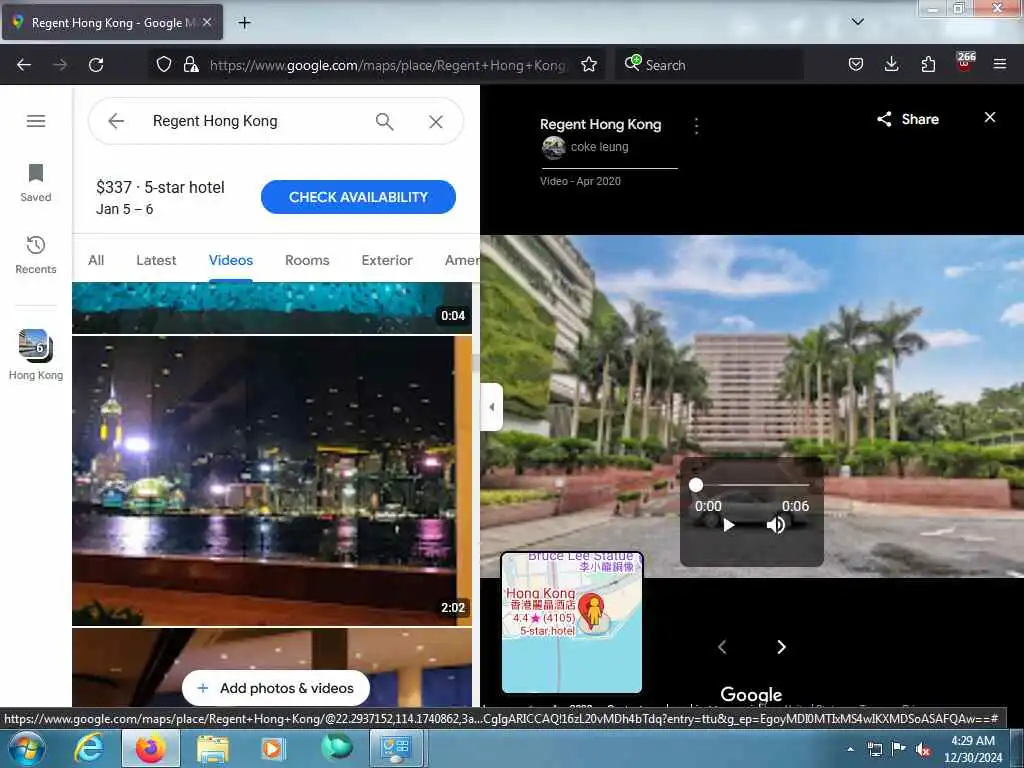Open the extension badge showing 266
Viewport: 1024px width, 768px height.
(x=965, y=62)
